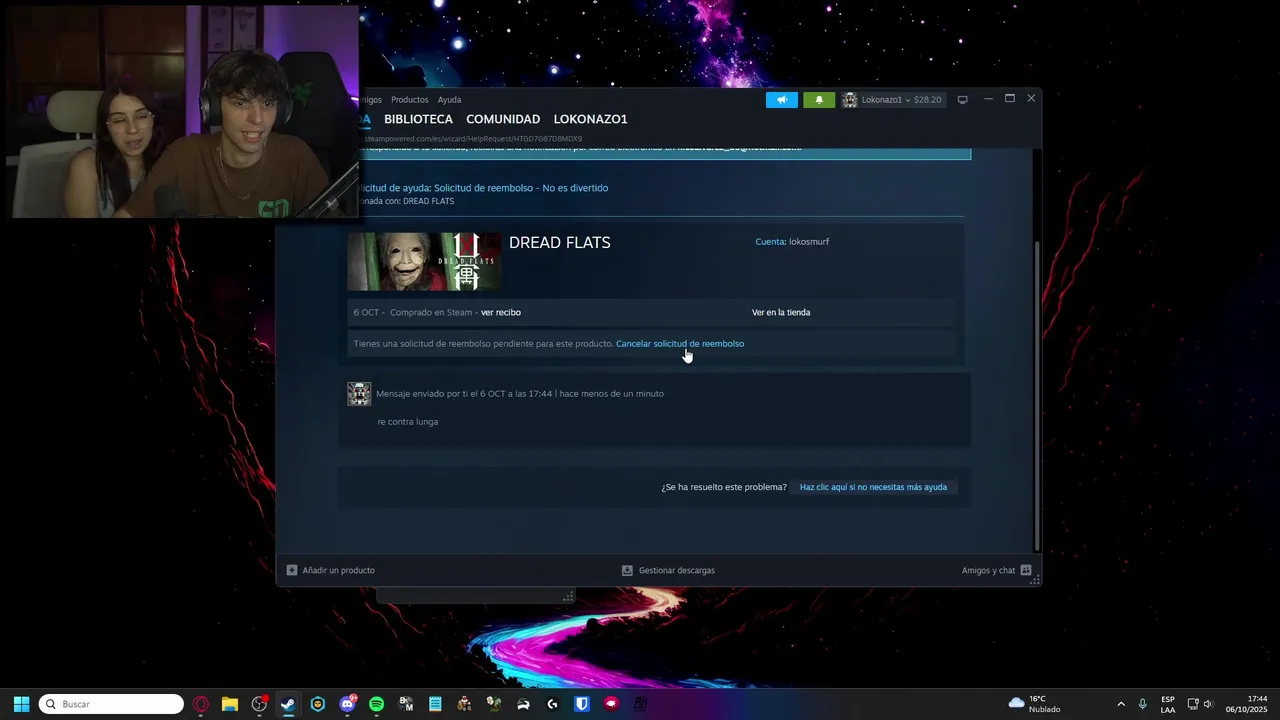Open Opera GX from the taskbar

coord(201,704)
